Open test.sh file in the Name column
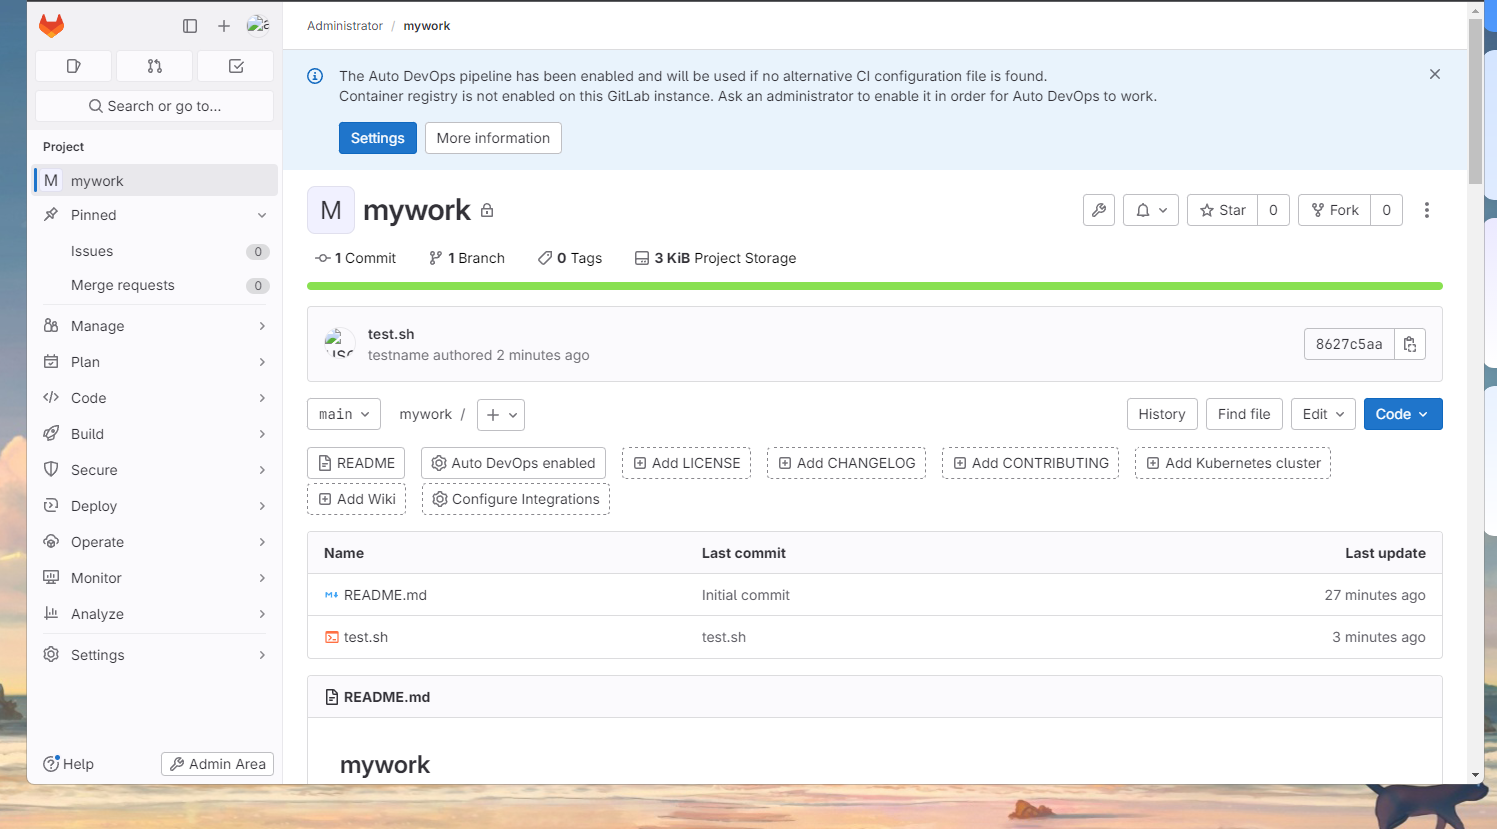 pyautogui.click(x=366, y=637)
